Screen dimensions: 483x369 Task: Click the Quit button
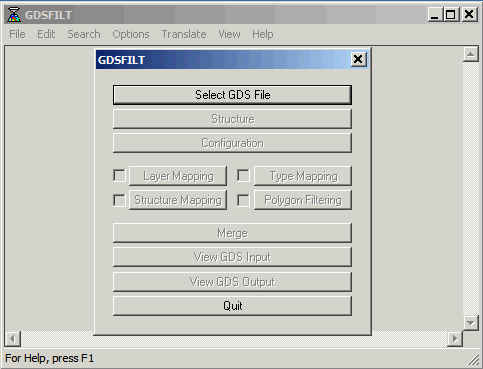pos(232,306)
